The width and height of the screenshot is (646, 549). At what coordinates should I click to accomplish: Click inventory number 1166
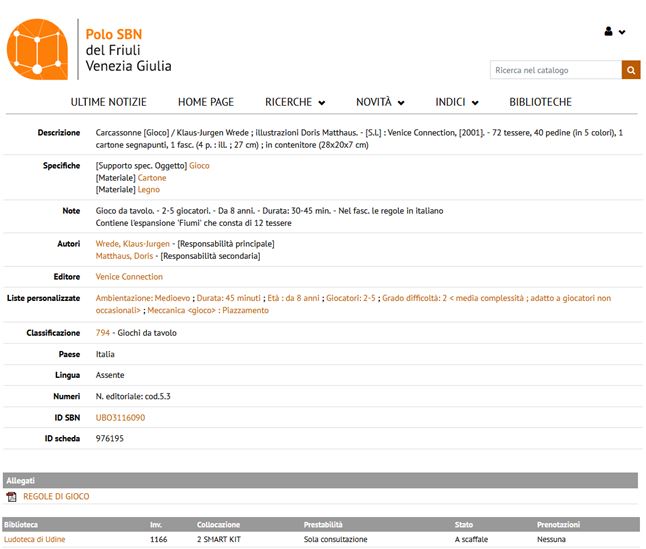[x=159, y=540]
